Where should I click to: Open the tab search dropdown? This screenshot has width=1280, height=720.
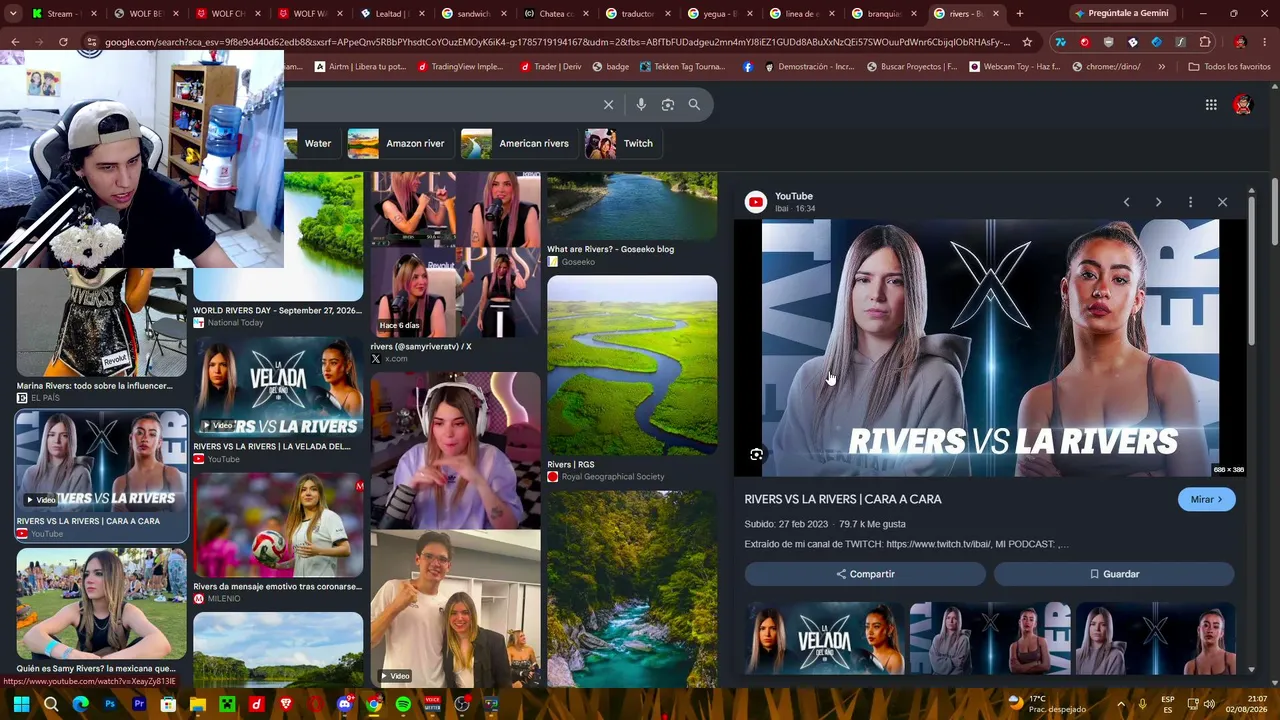(x=13, y=14)
